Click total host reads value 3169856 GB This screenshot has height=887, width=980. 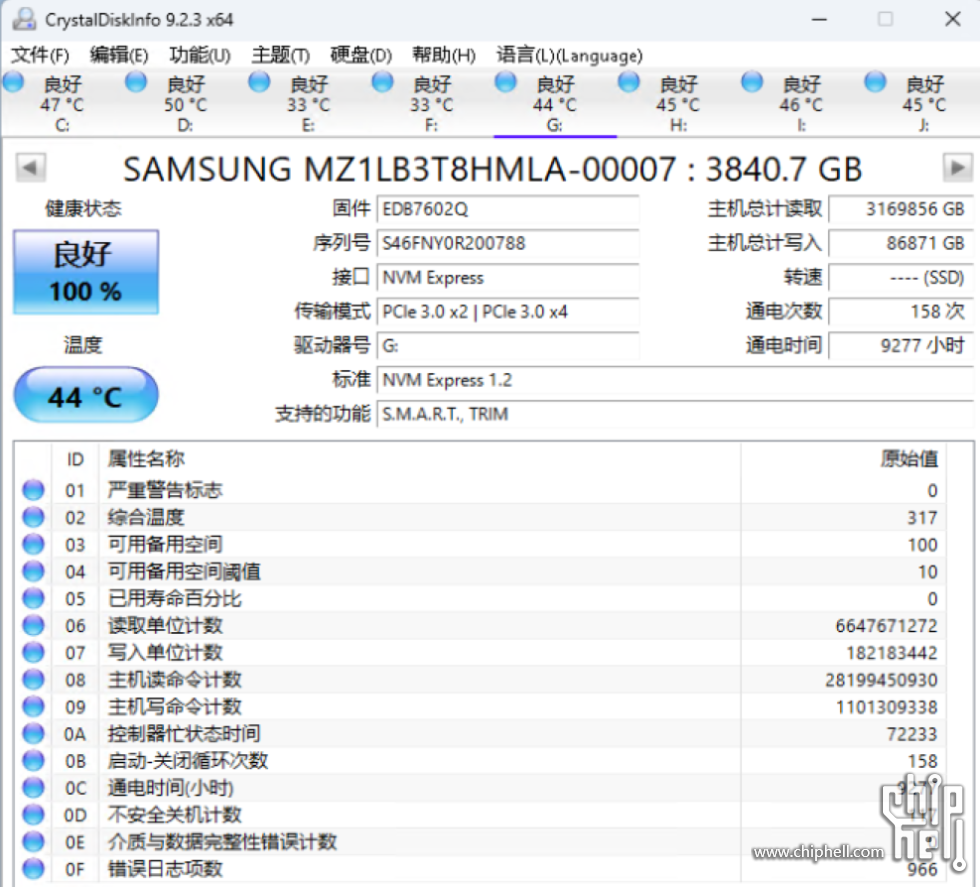[901, 209]
